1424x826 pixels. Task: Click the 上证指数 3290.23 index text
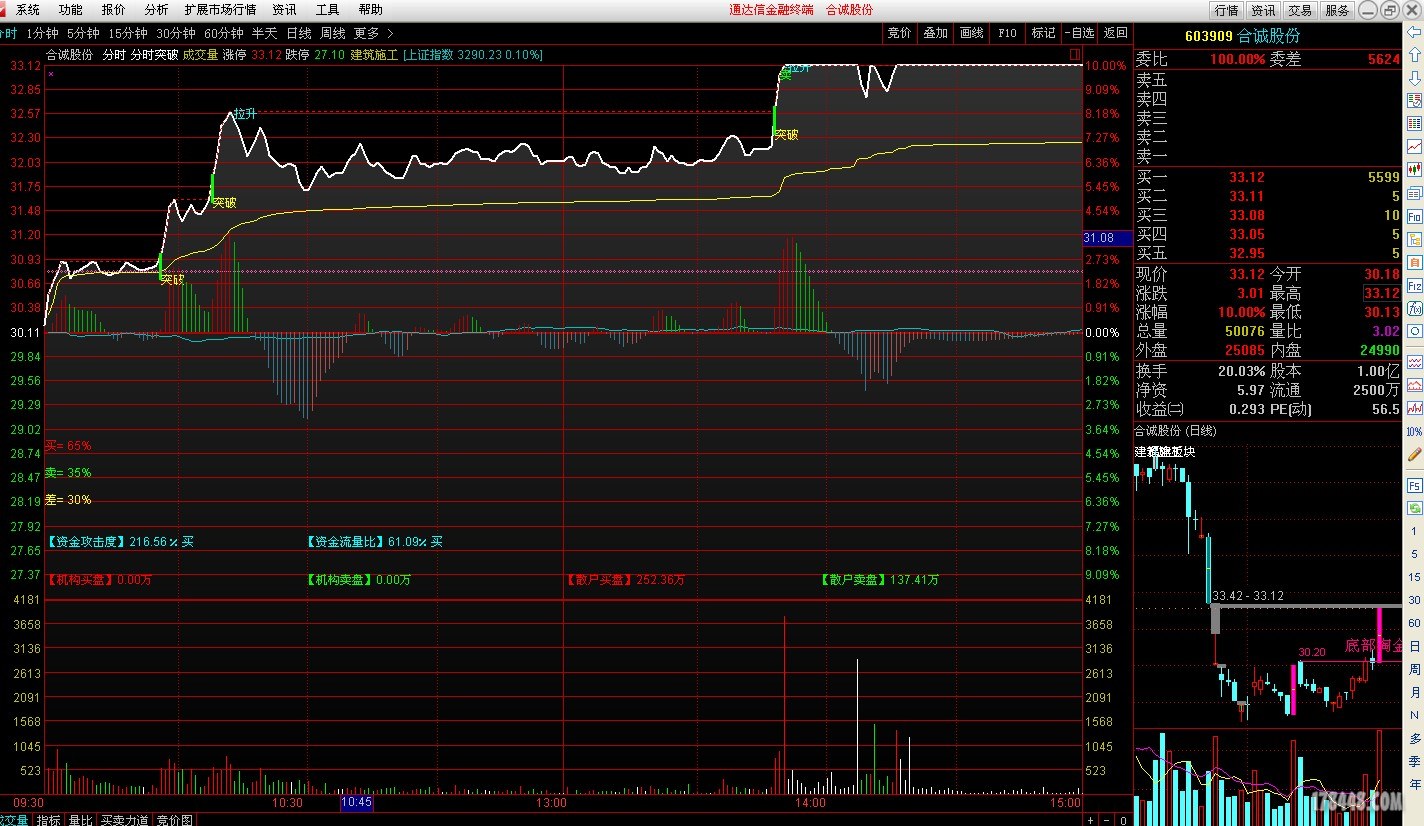pyautogui.click(x=473, y=55)
